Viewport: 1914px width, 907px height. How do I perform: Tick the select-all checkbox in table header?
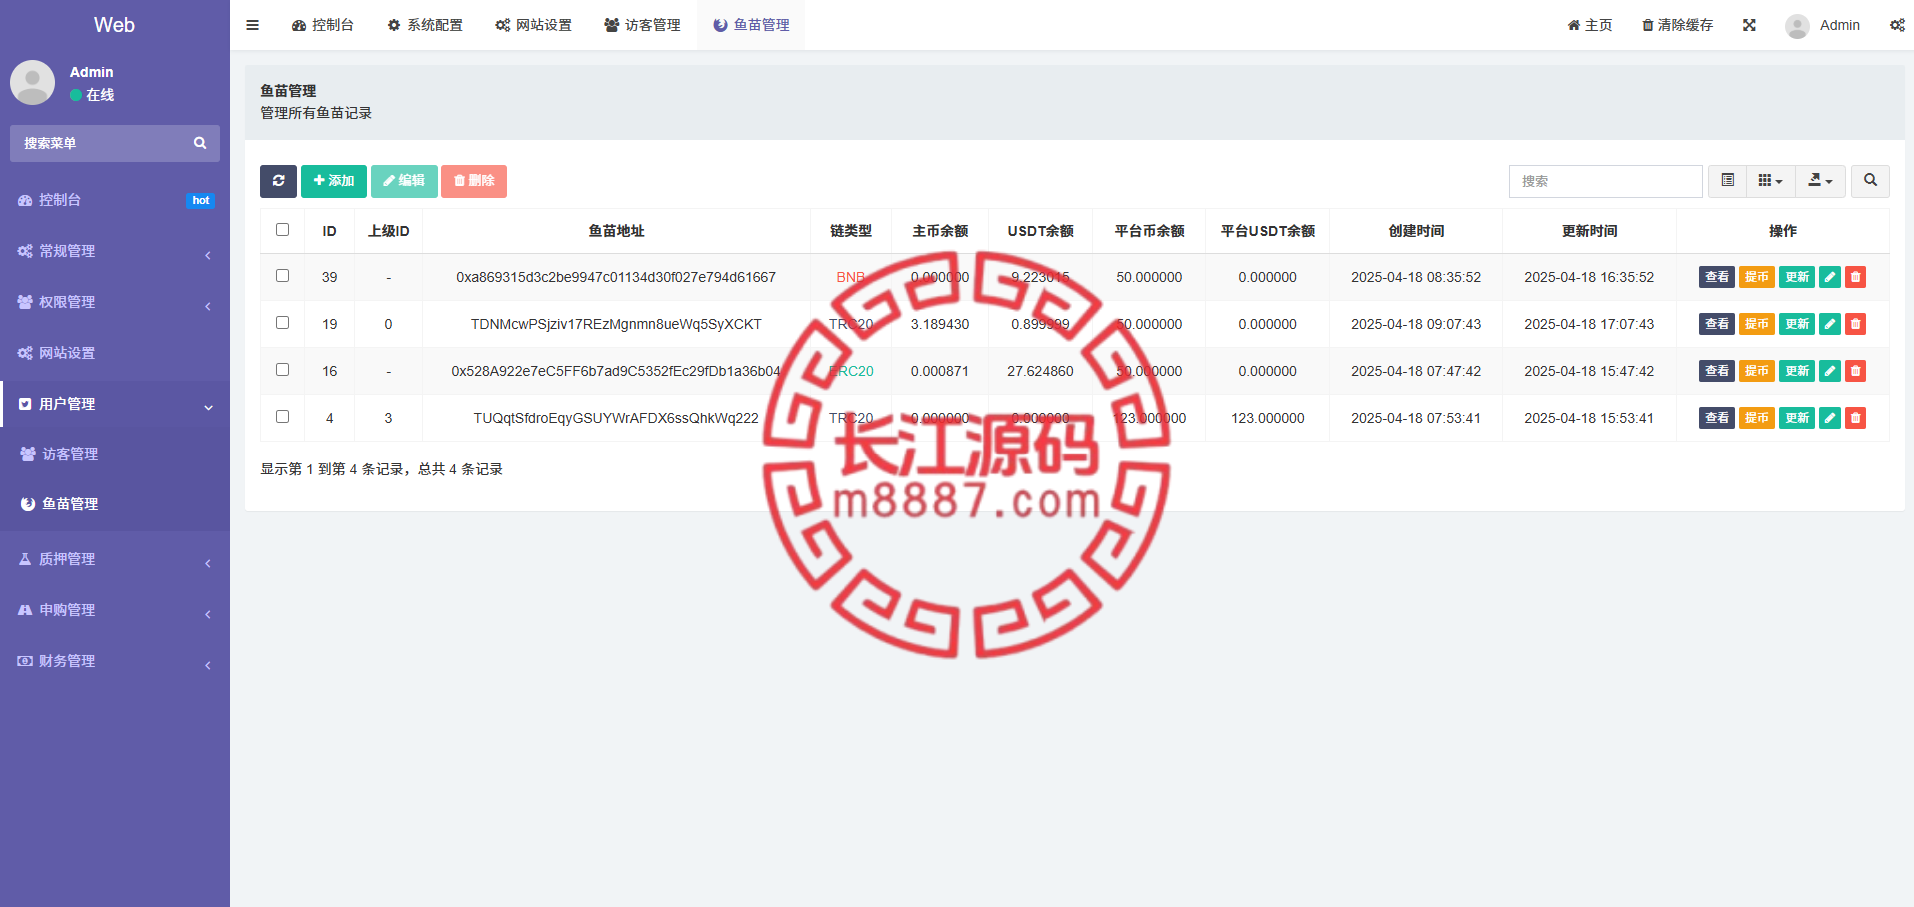pyautogui.click(x=282, y=230)
